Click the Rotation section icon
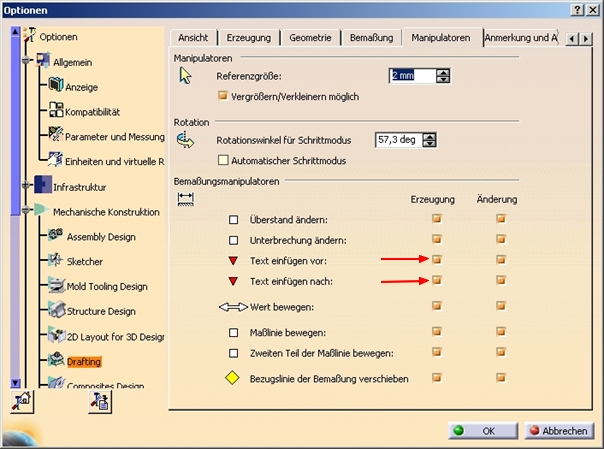The height and width of the screenshot is (449, 604). pyautogui.click(x=186, y=139)
